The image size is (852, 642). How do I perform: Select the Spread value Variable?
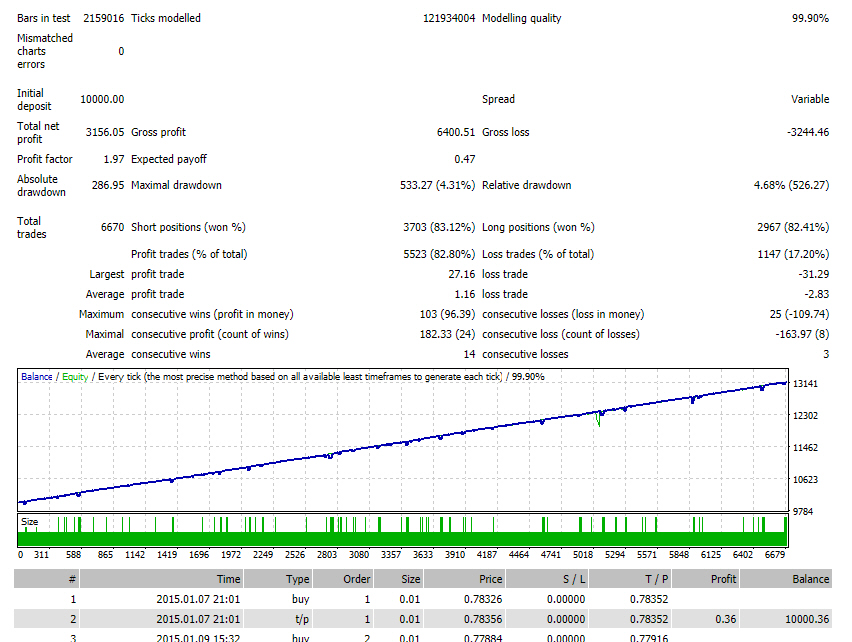(x=810, y=99)
